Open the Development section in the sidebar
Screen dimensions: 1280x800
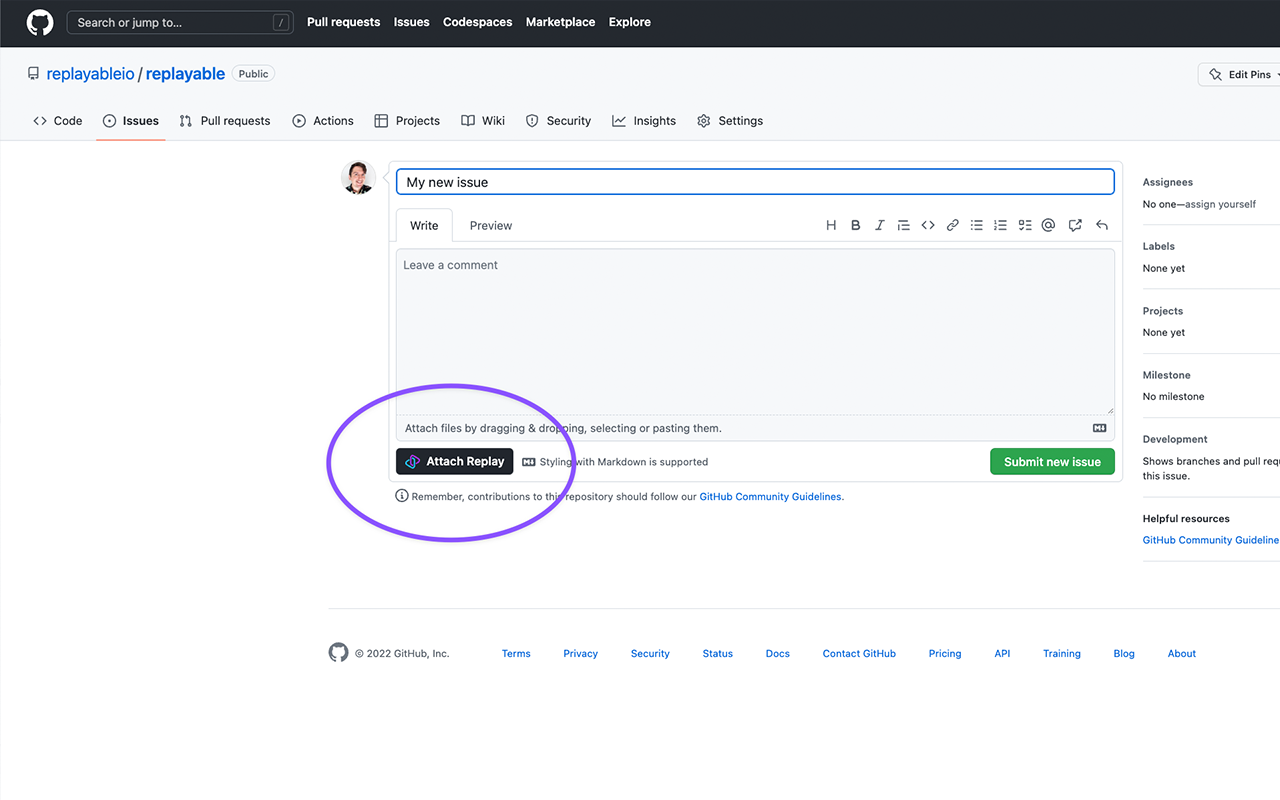coord(1175,439)
